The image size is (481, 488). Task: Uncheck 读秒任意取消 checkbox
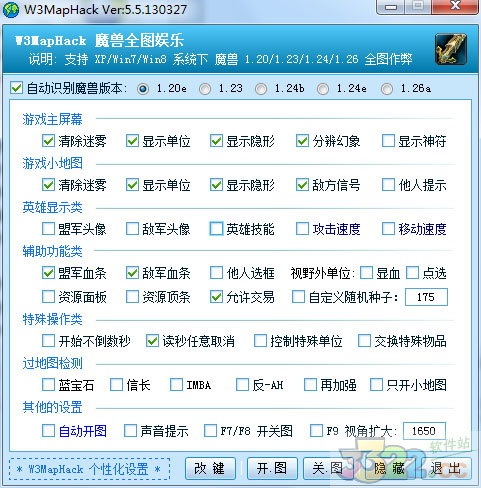152,341
